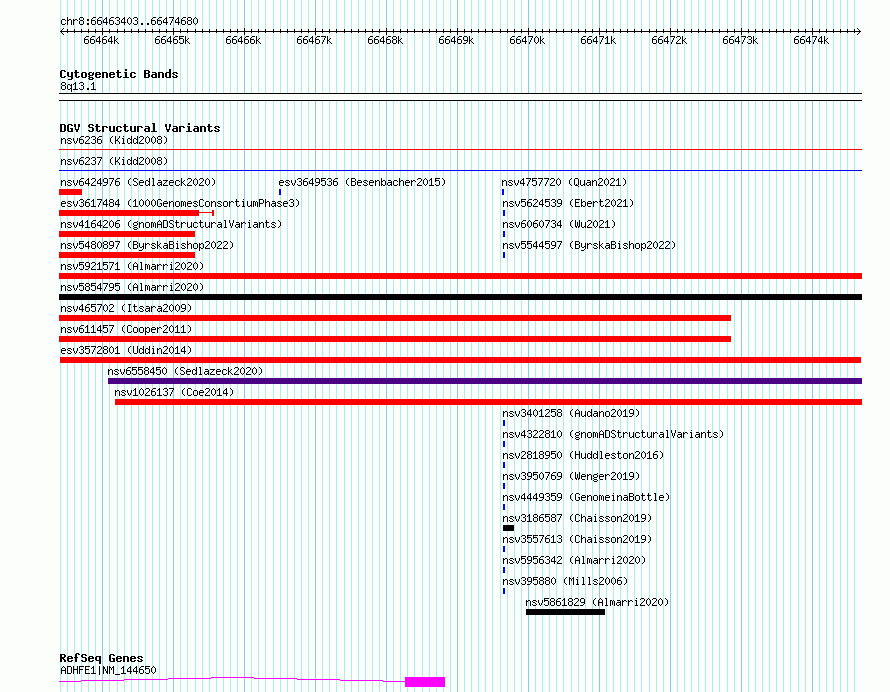Image resolution: width=890 pixels, height=692 pixels.
Task: Open esv3649536 (Besenbacher2015) variant label
Action: (x=362, y=182)
